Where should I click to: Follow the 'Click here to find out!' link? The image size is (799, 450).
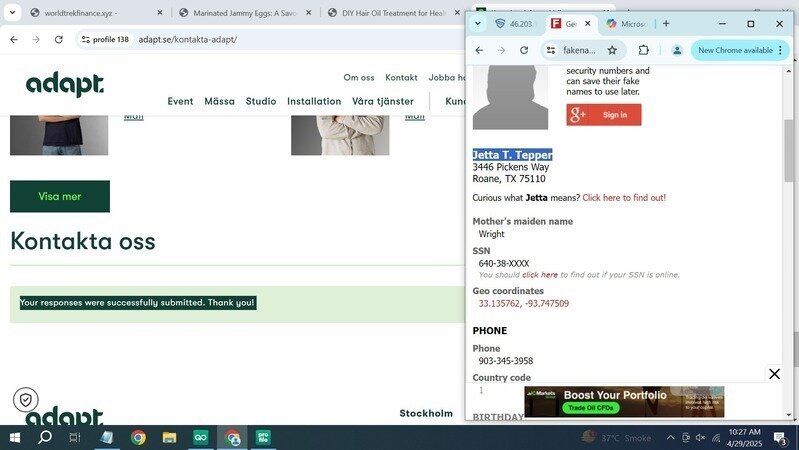[624, 198]
